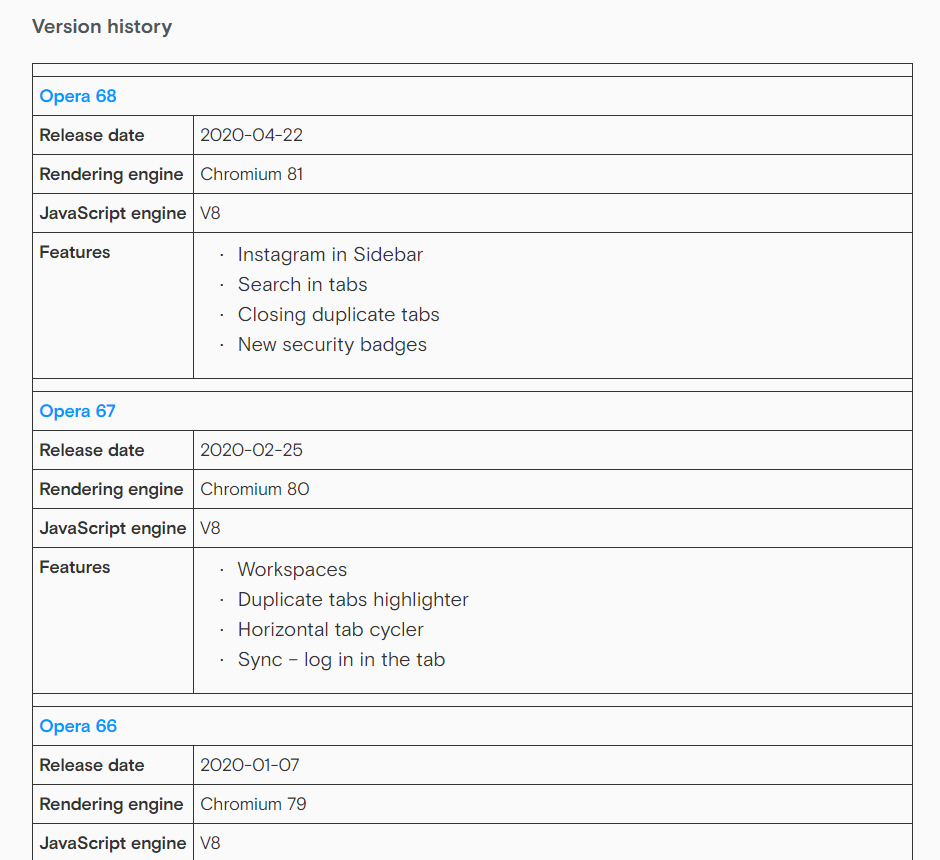The height and width of the screenshot is (860, 940).
Task: Click JavaScript engine label under Opera 66
Action: coord(113,843)
